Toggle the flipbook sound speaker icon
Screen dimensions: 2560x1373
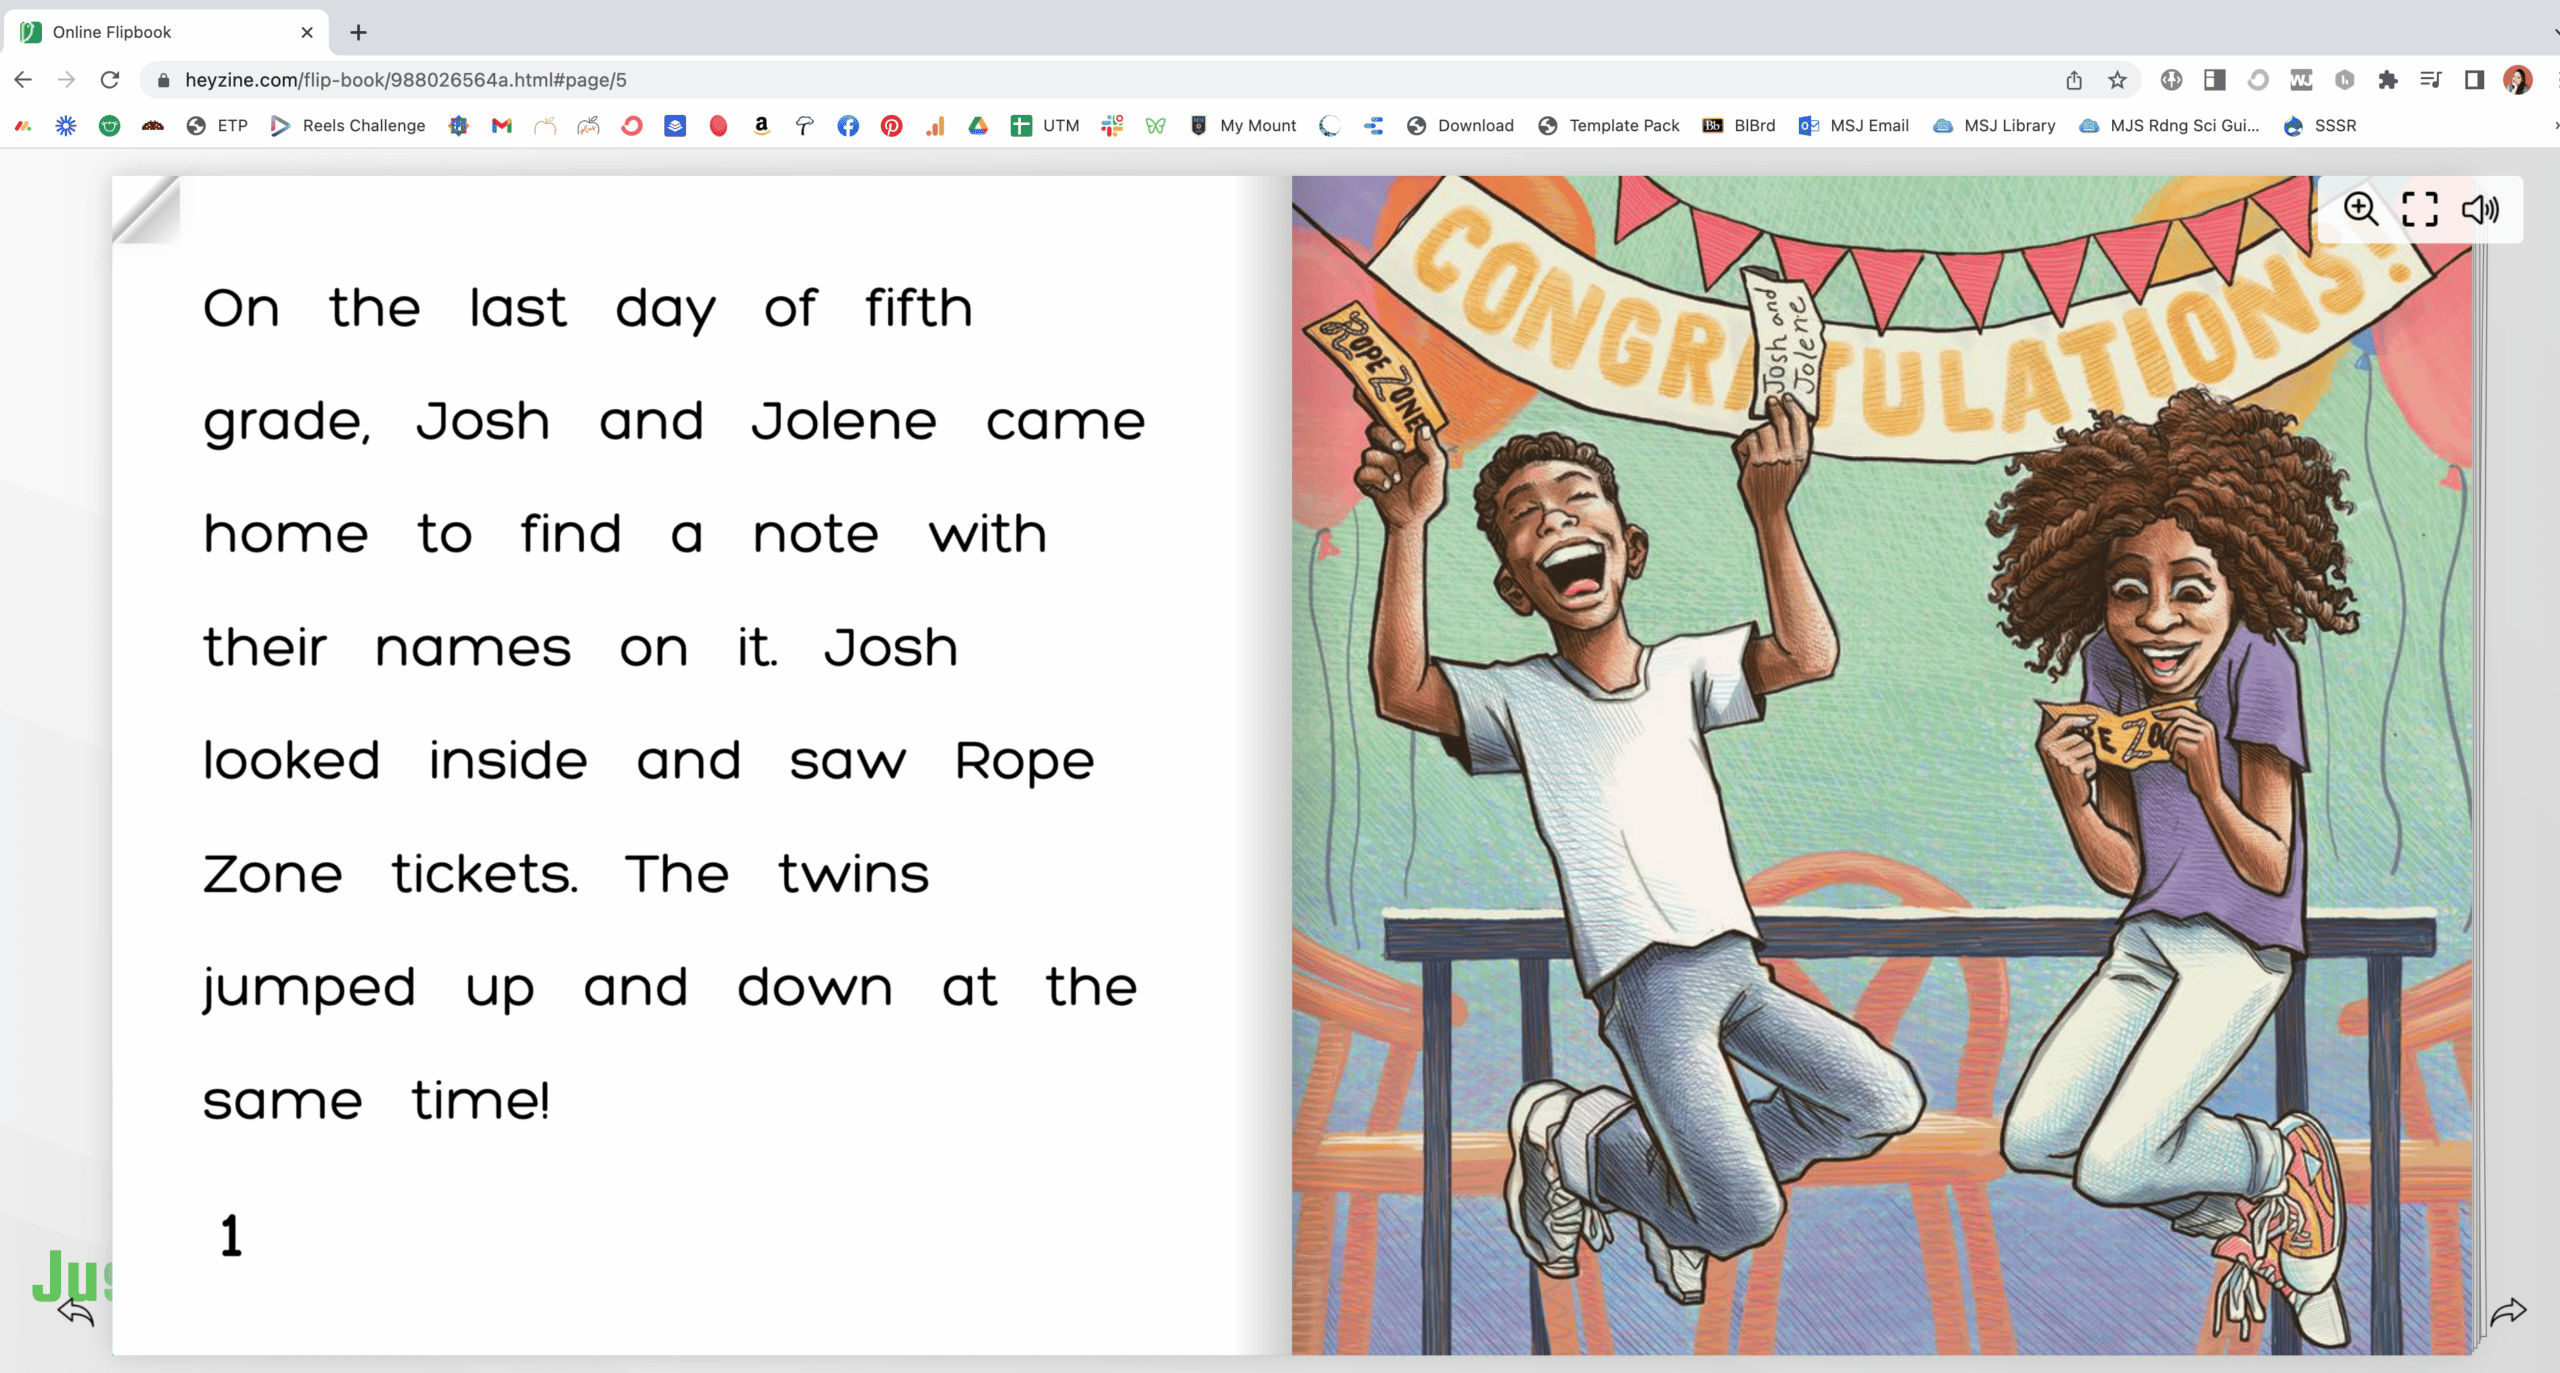[x=2480, y=209]
